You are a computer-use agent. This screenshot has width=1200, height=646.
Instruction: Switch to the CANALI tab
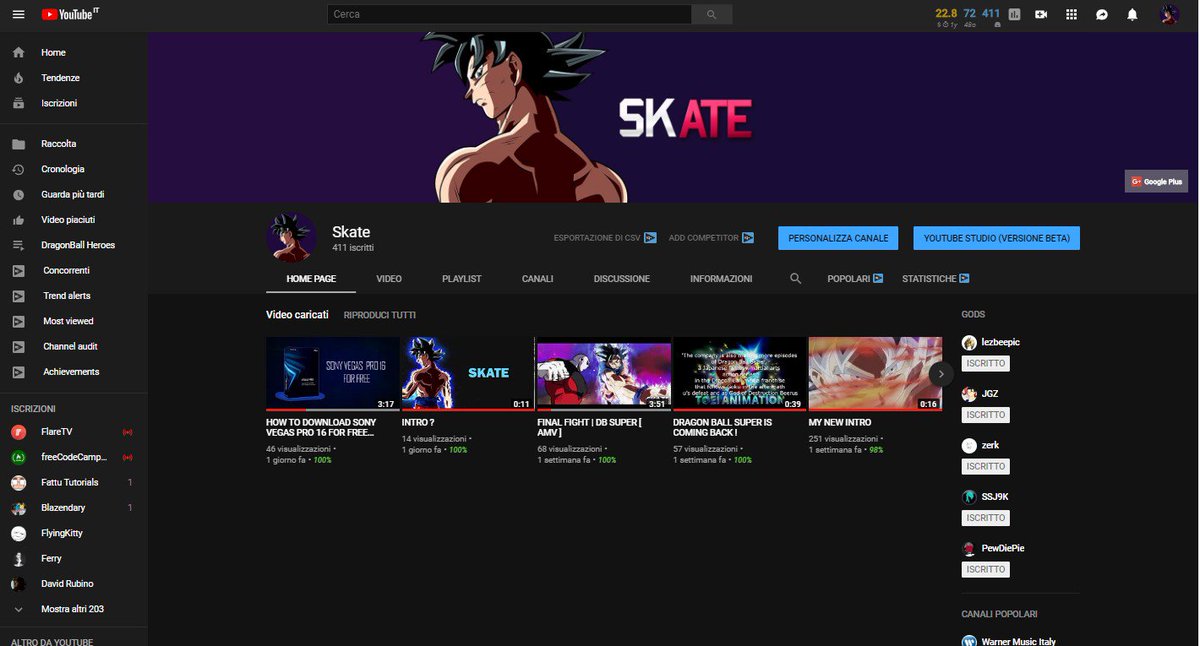pyautogui.click(x=537, y=279)
